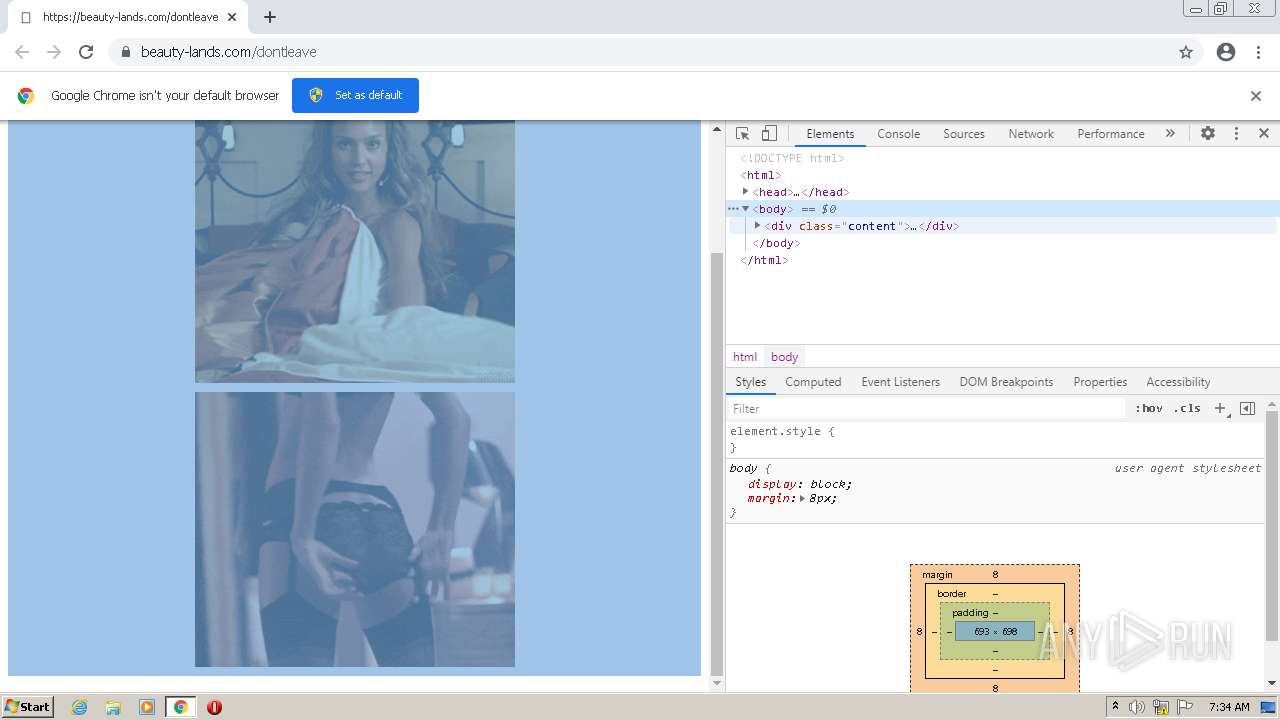Go forward in browser history
This screenshot has width=1280, height=720.
pos(54,52)
